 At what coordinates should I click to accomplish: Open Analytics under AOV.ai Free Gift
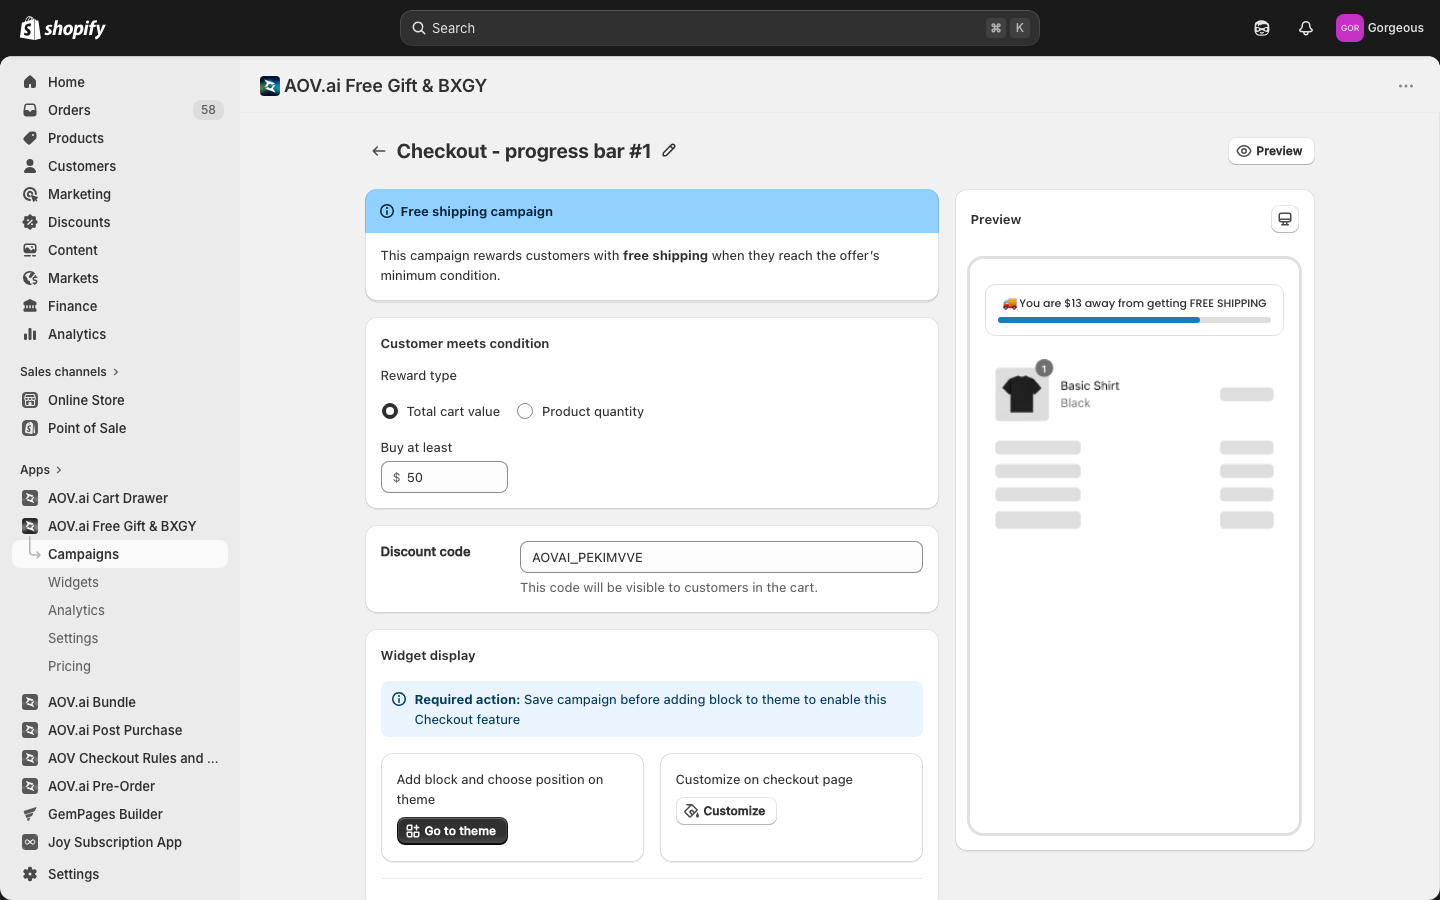pyautogui.click(x=120, y=610)
